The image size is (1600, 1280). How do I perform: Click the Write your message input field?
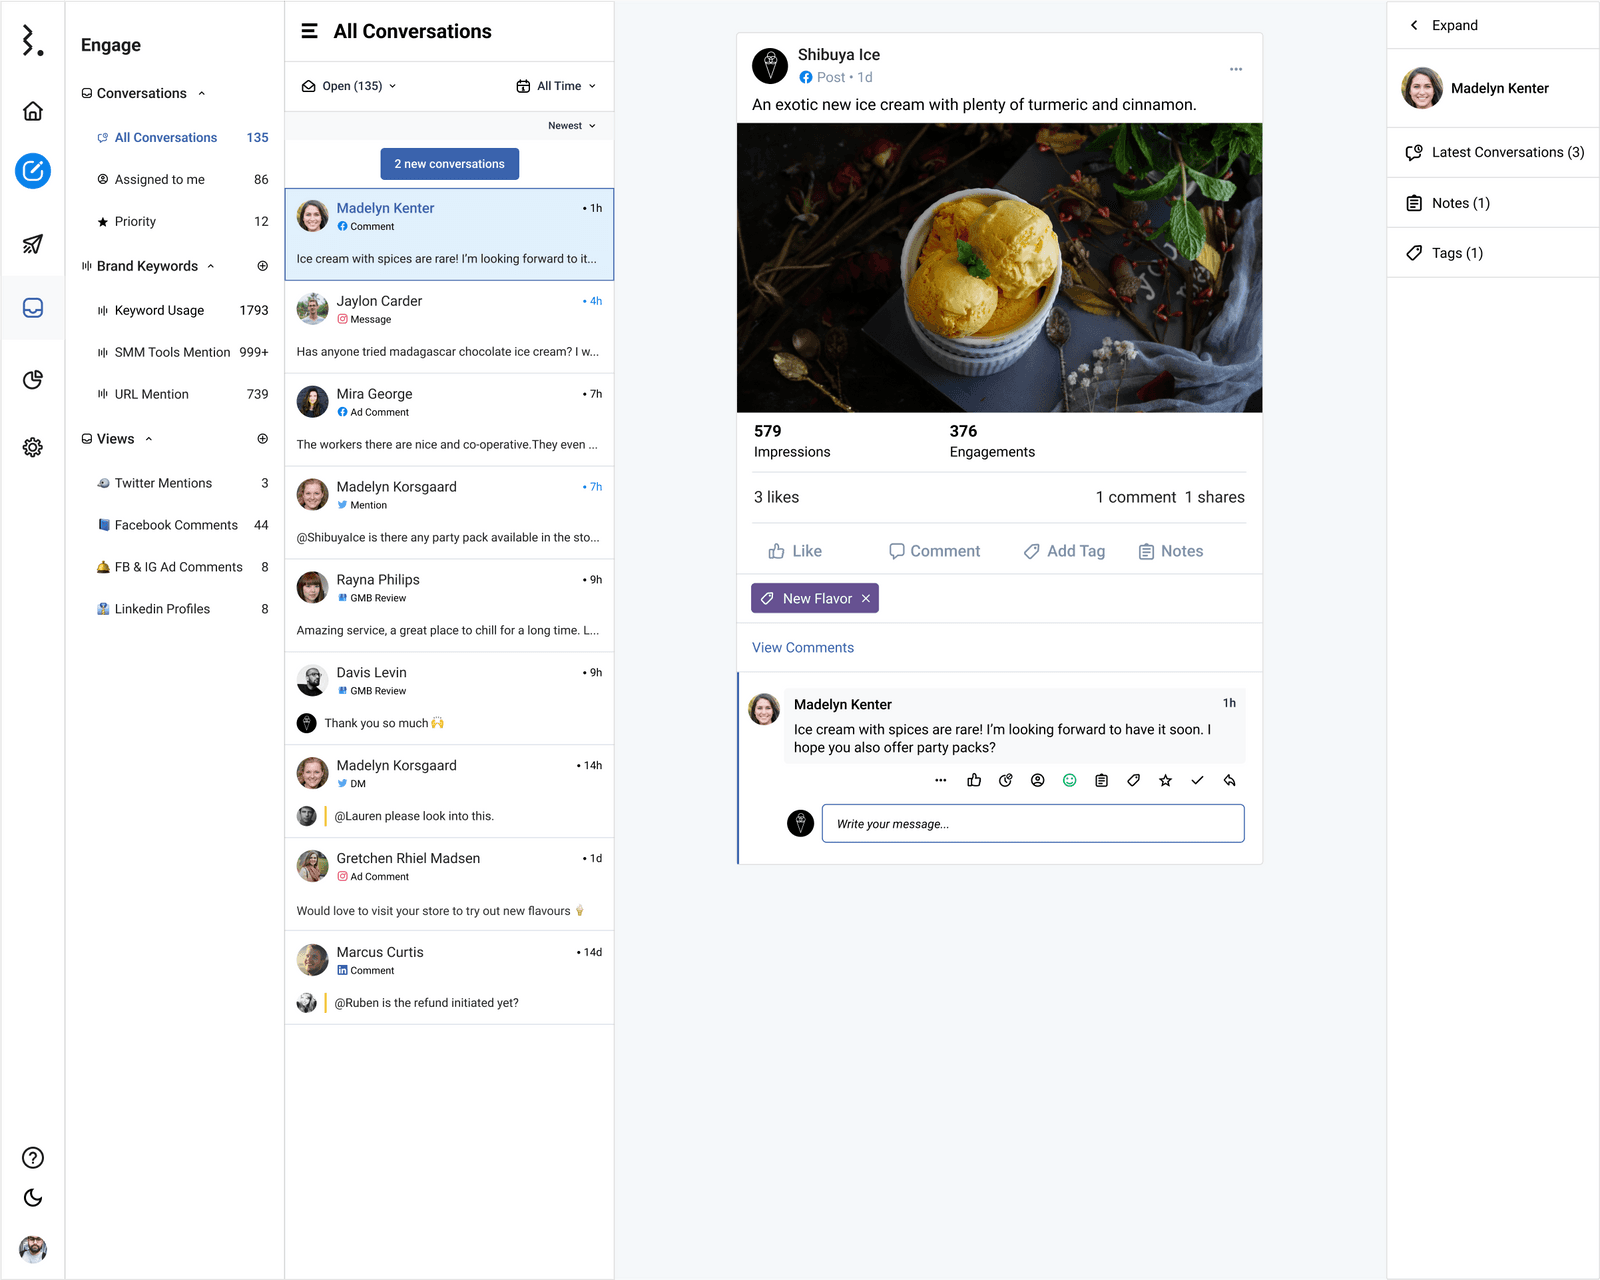1032,824
